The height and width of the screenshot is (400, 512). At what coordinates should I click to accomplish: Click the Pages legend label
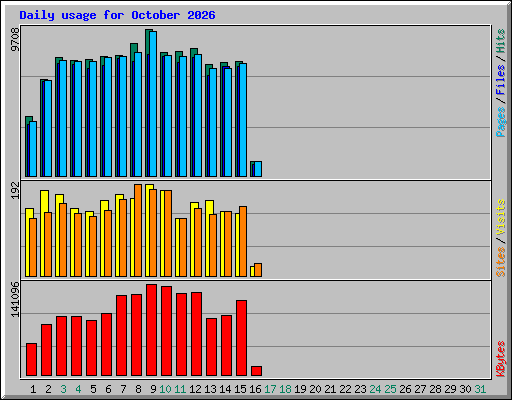(501, 122)
